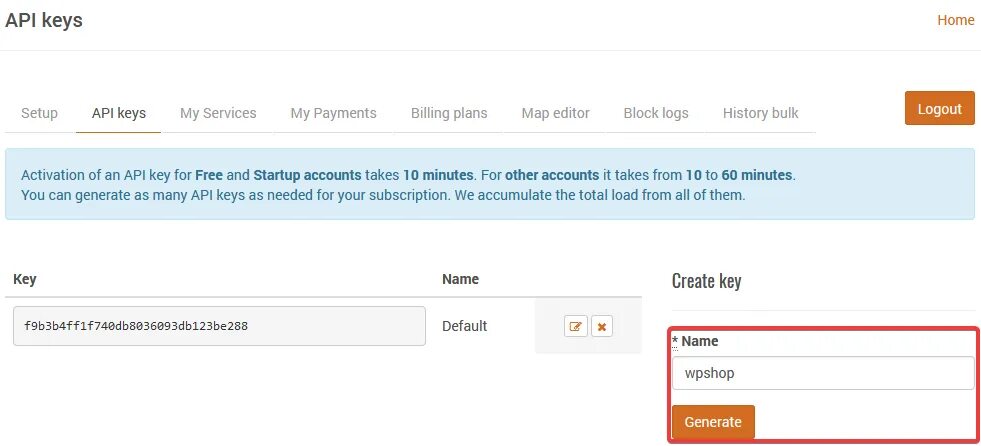Click the Key column header

click(x=24, y=279)
